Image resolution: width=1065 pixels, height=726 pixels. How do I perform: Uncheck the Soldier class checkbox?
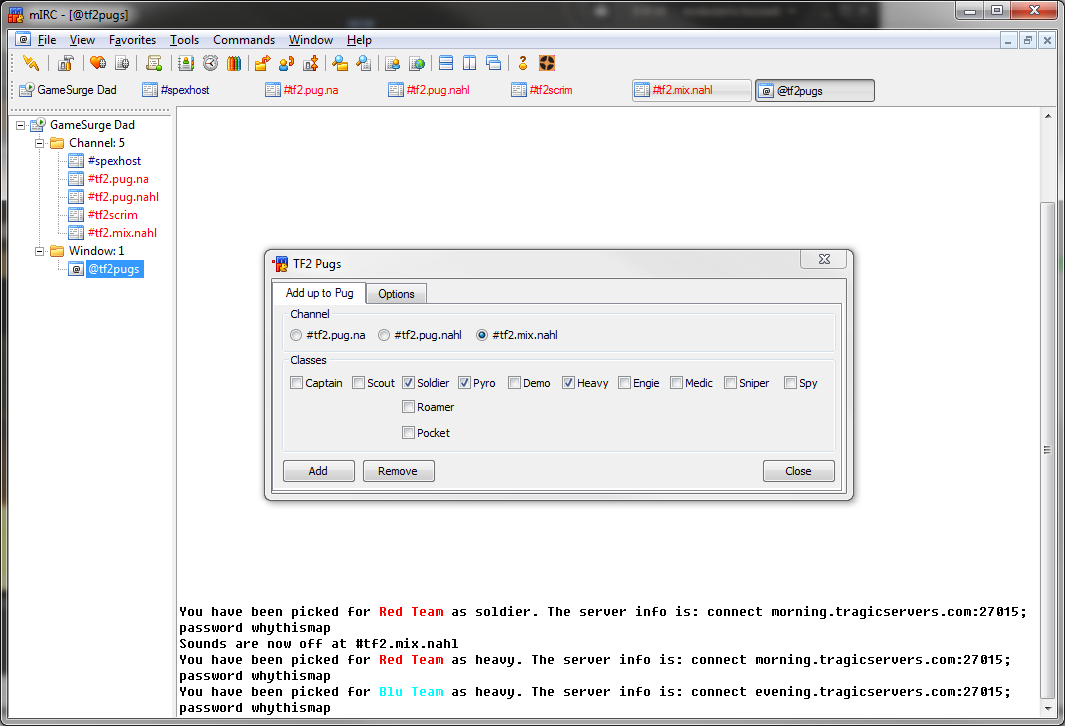coord(408,383)
